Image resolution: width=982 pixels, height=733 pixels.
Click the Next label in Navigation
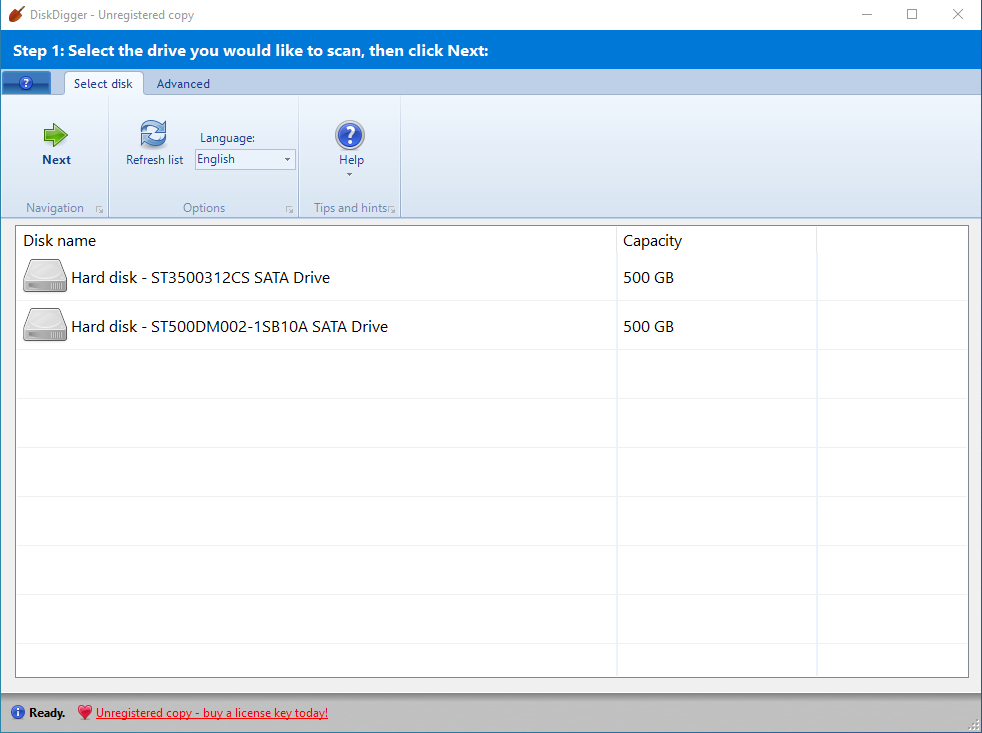click(x=56, y=160)
